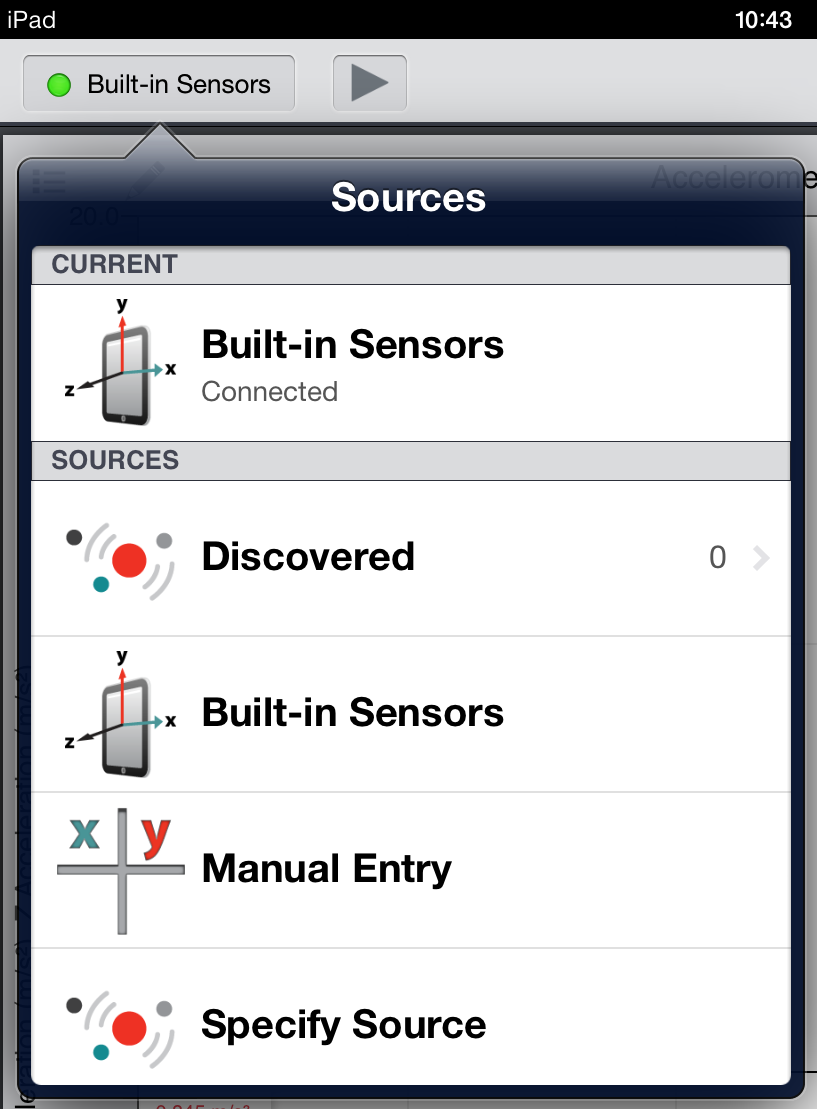
Task: Tap the dimmed pencil edit icon
Action: click(146, 180)
